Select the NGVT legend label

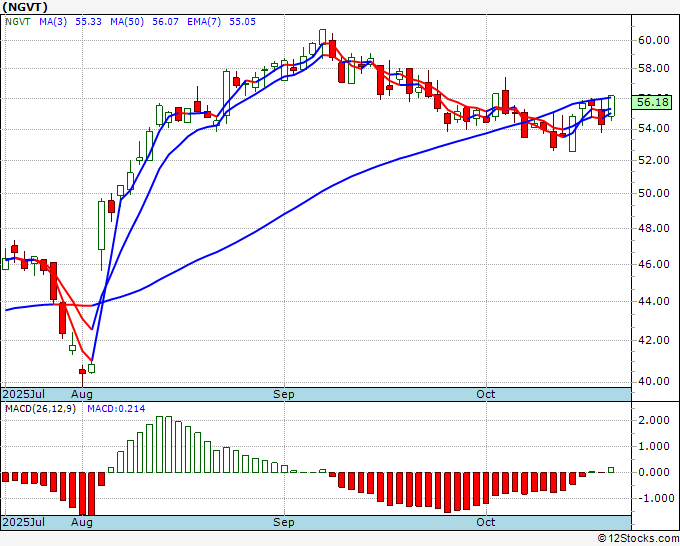point(18,22)
